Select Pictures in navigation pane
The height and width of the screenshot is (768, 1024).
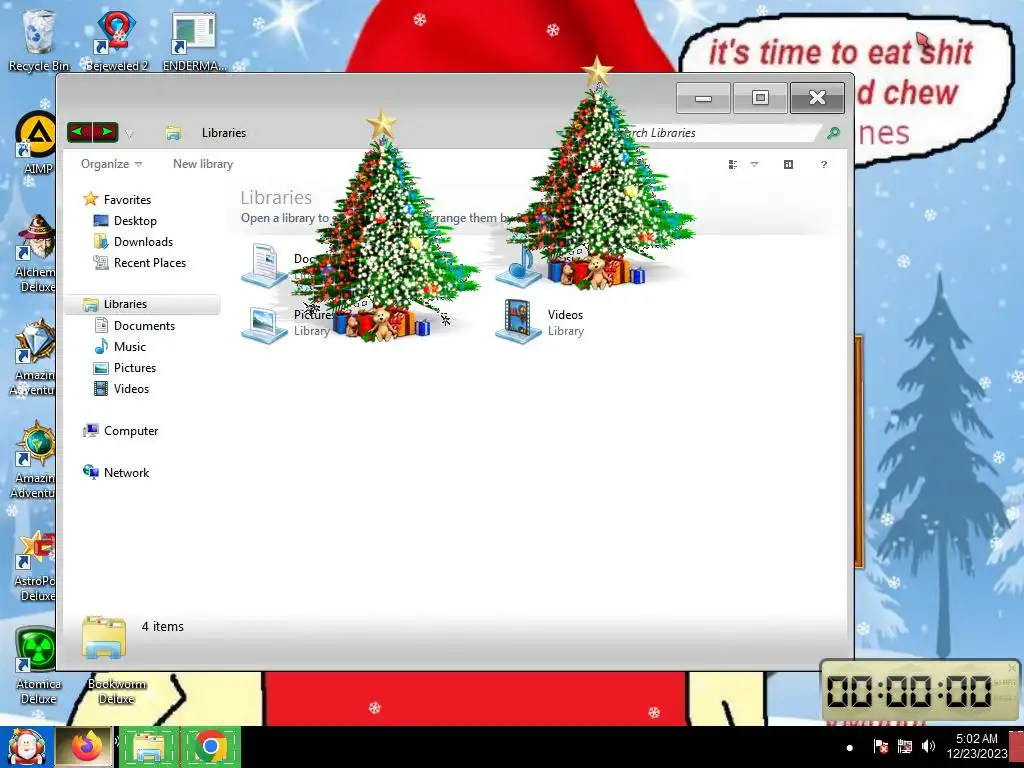coord(135,368)
